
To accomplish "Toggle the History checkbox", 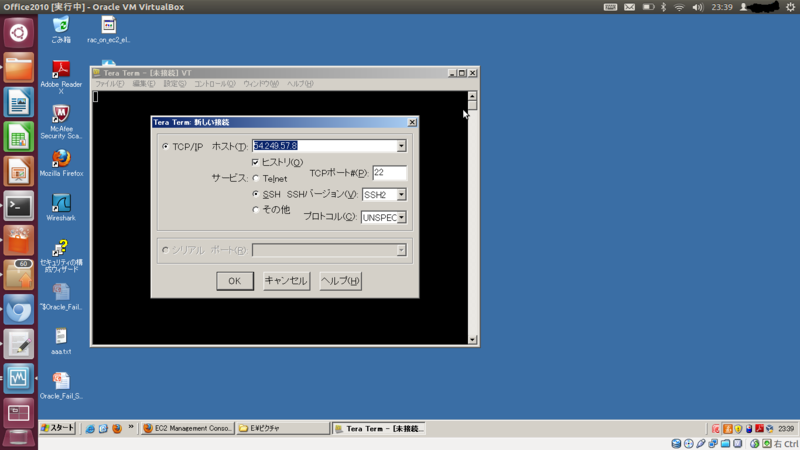I will click(255, 162).
